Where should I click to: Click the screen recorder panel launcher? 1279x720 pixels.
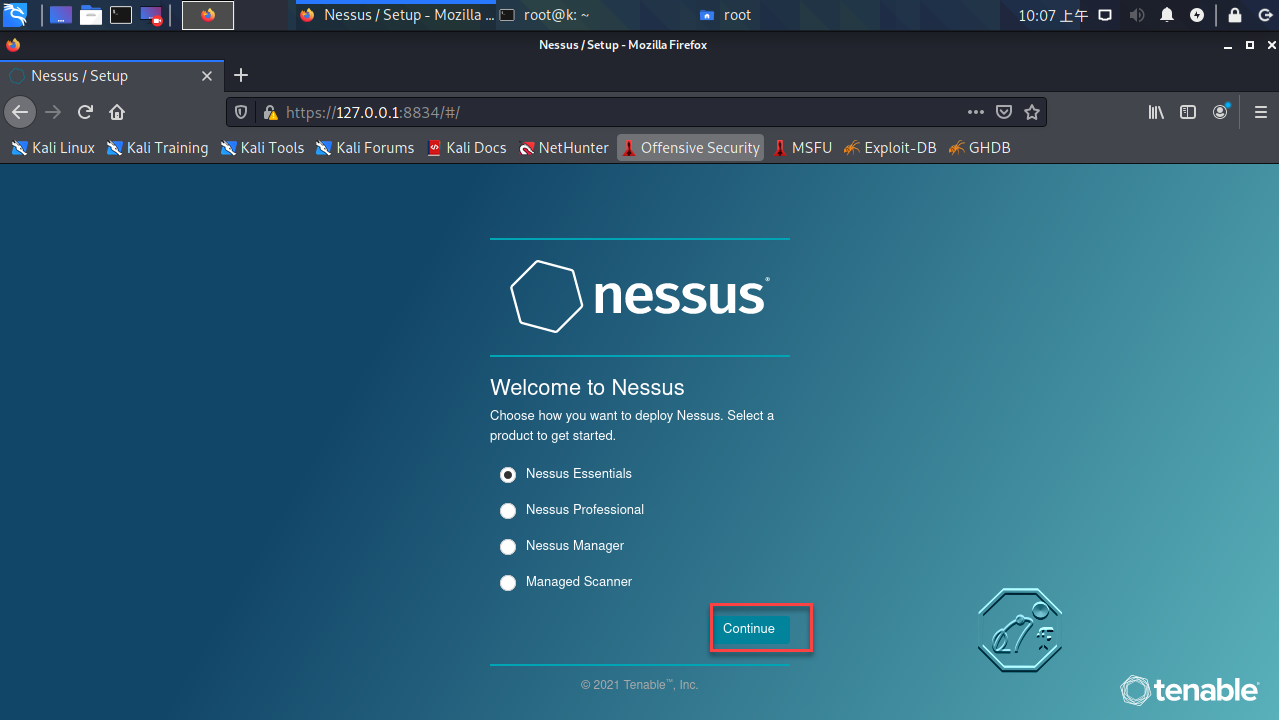pos(151,15)
